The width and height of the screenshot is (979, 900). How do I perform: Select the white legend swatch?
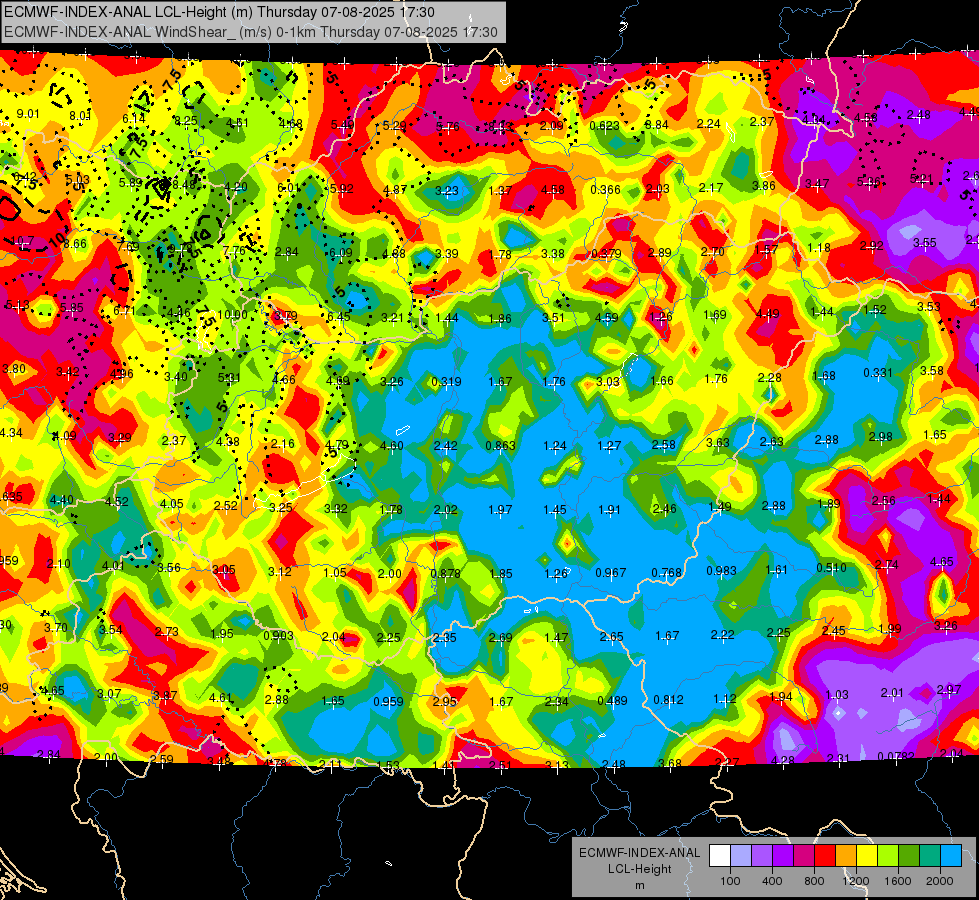click(x=720, y=856)
